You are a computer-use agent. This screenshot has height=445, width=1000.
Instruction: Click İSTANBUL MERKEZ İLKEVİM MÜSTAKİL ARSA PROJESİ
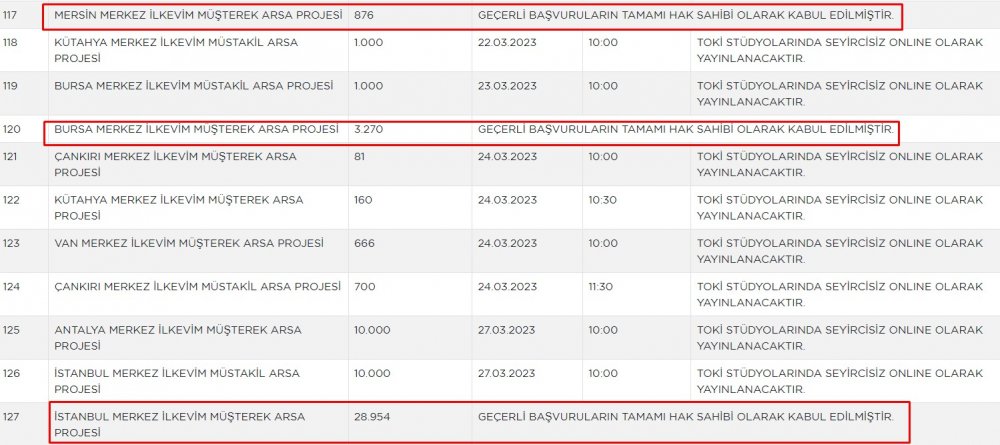point(177,381)
